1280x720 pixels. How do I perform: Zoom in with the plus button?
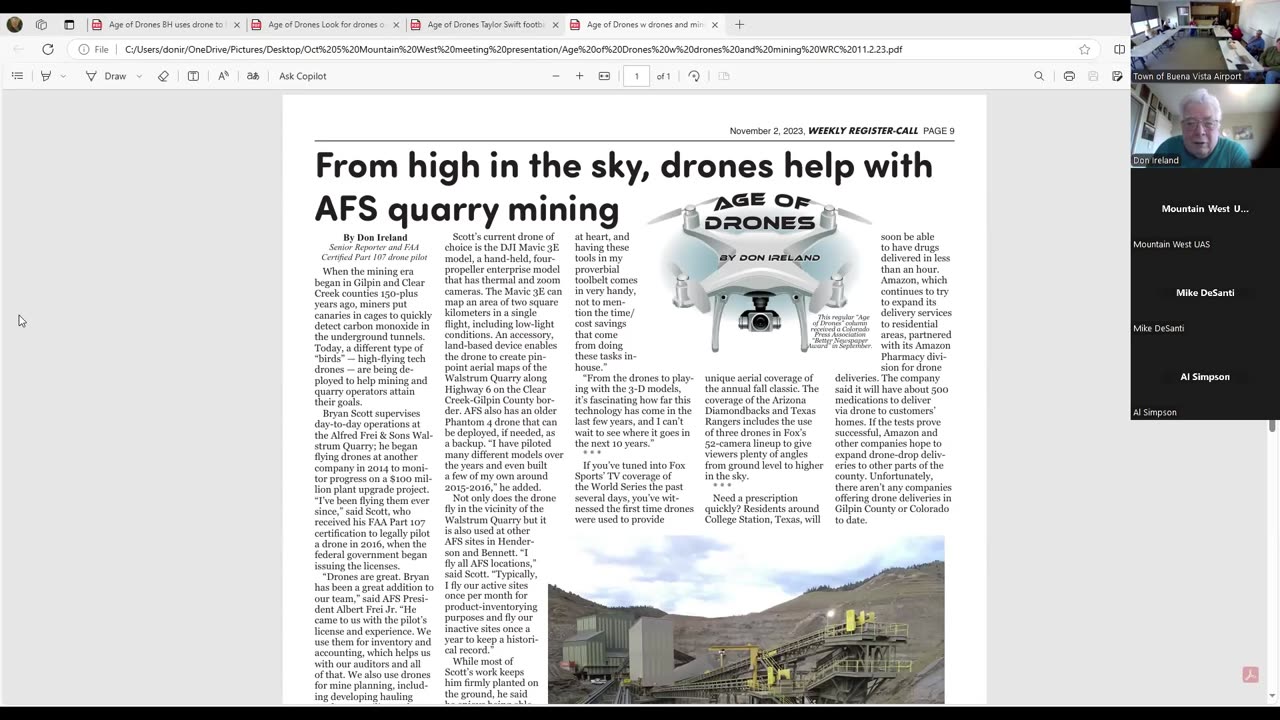pos(579,76)
